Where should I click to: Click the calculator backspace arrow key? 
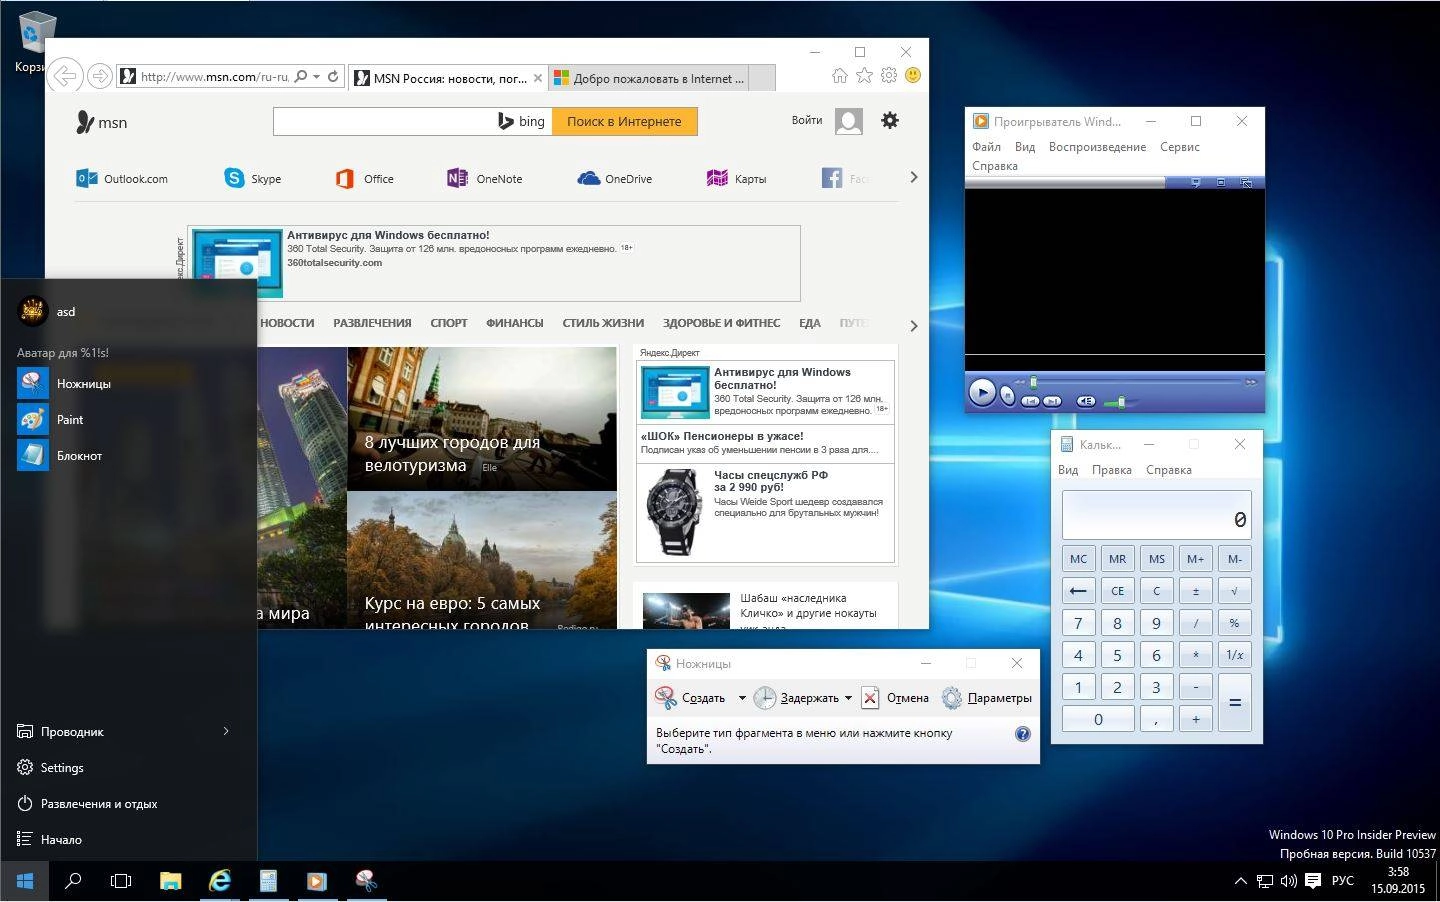(x=1078, y=591)
